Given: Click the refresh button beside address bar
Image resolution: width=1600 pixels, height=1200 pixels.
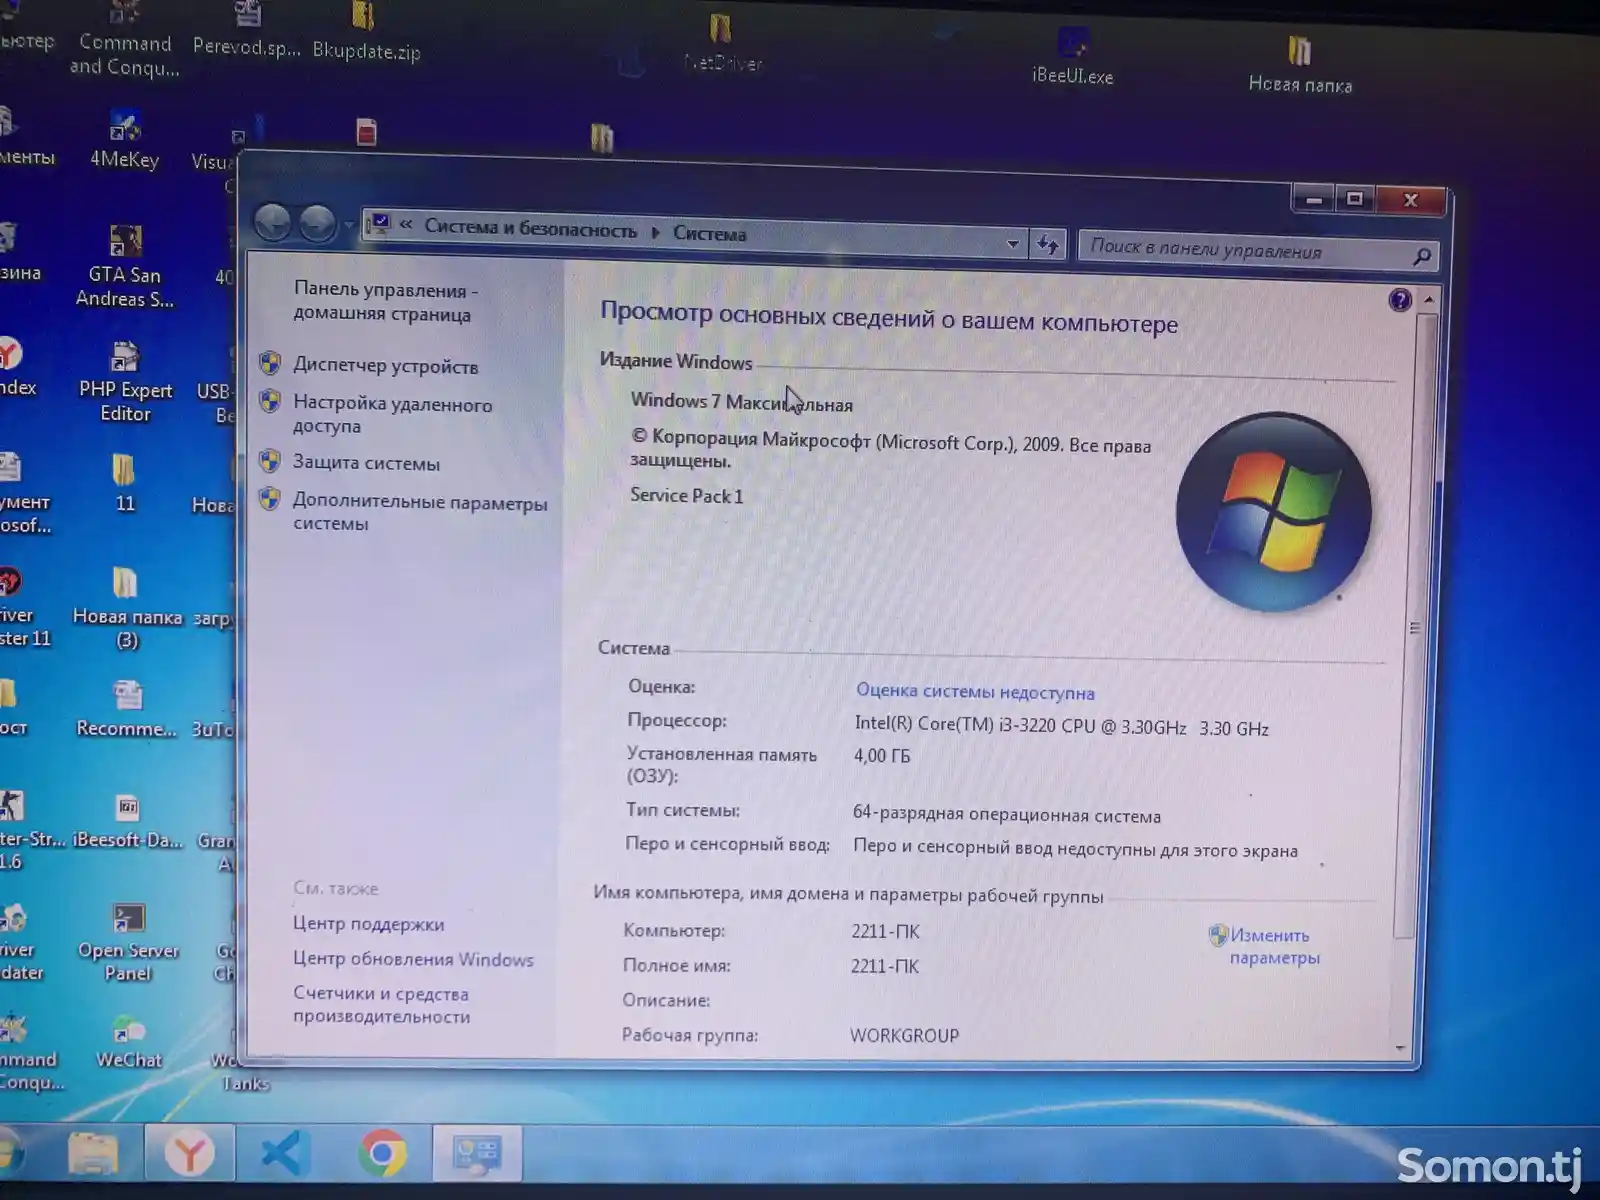Looking at the screenshot, I should click(1047, 244).
